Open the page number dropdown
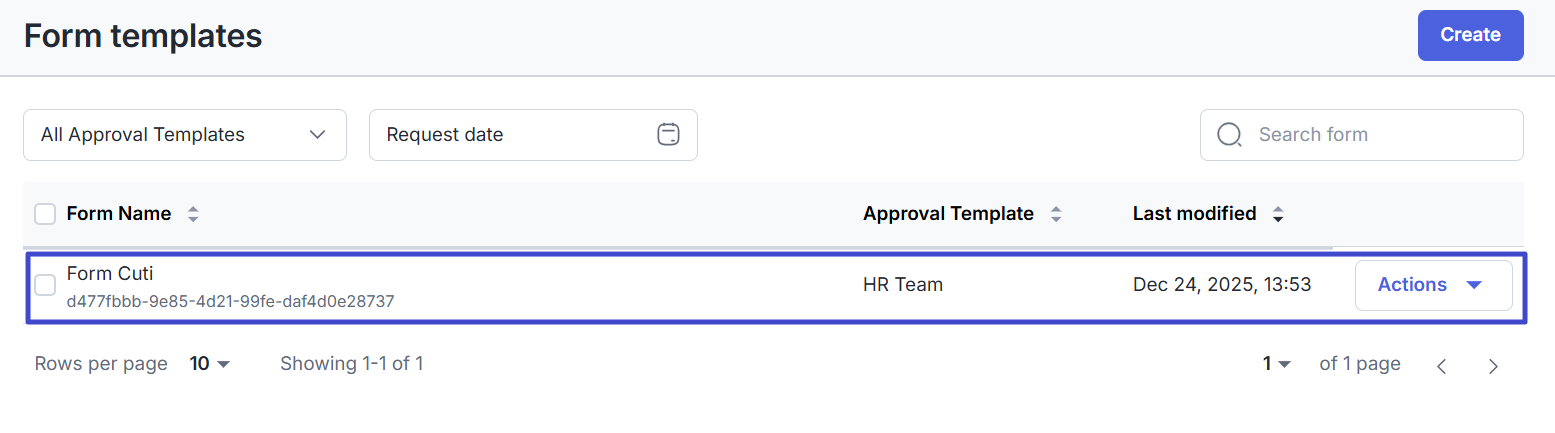1555x433 pixels. [1277, 364]
